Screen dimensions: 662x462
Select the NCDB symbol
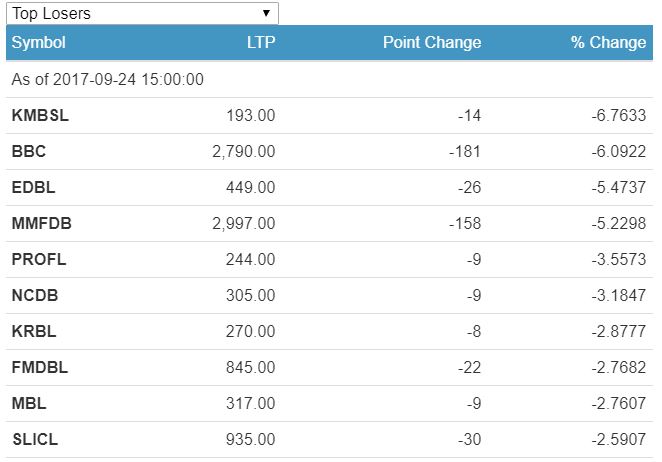(35, 296)
